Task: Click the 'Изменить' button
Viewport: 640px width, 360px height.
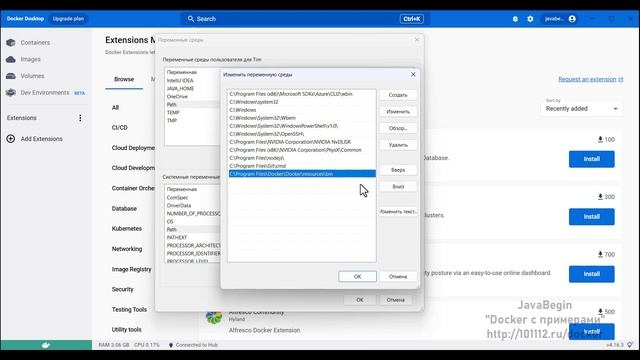Action: tap(398, 111)
